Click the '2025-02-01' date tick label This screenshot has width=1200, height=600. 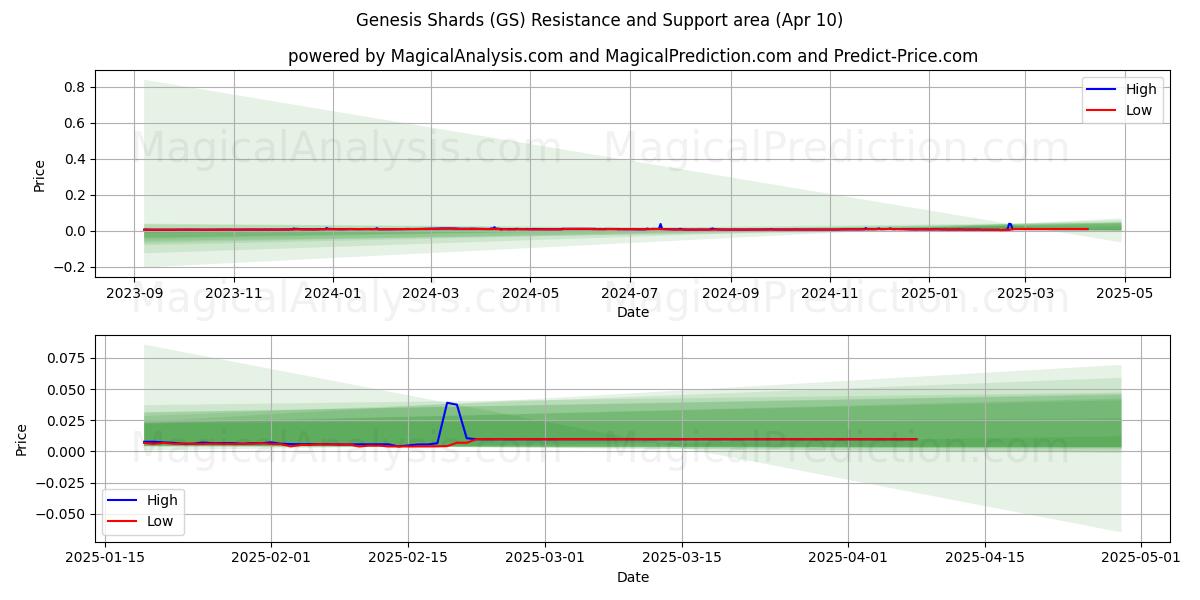[271, 558]
